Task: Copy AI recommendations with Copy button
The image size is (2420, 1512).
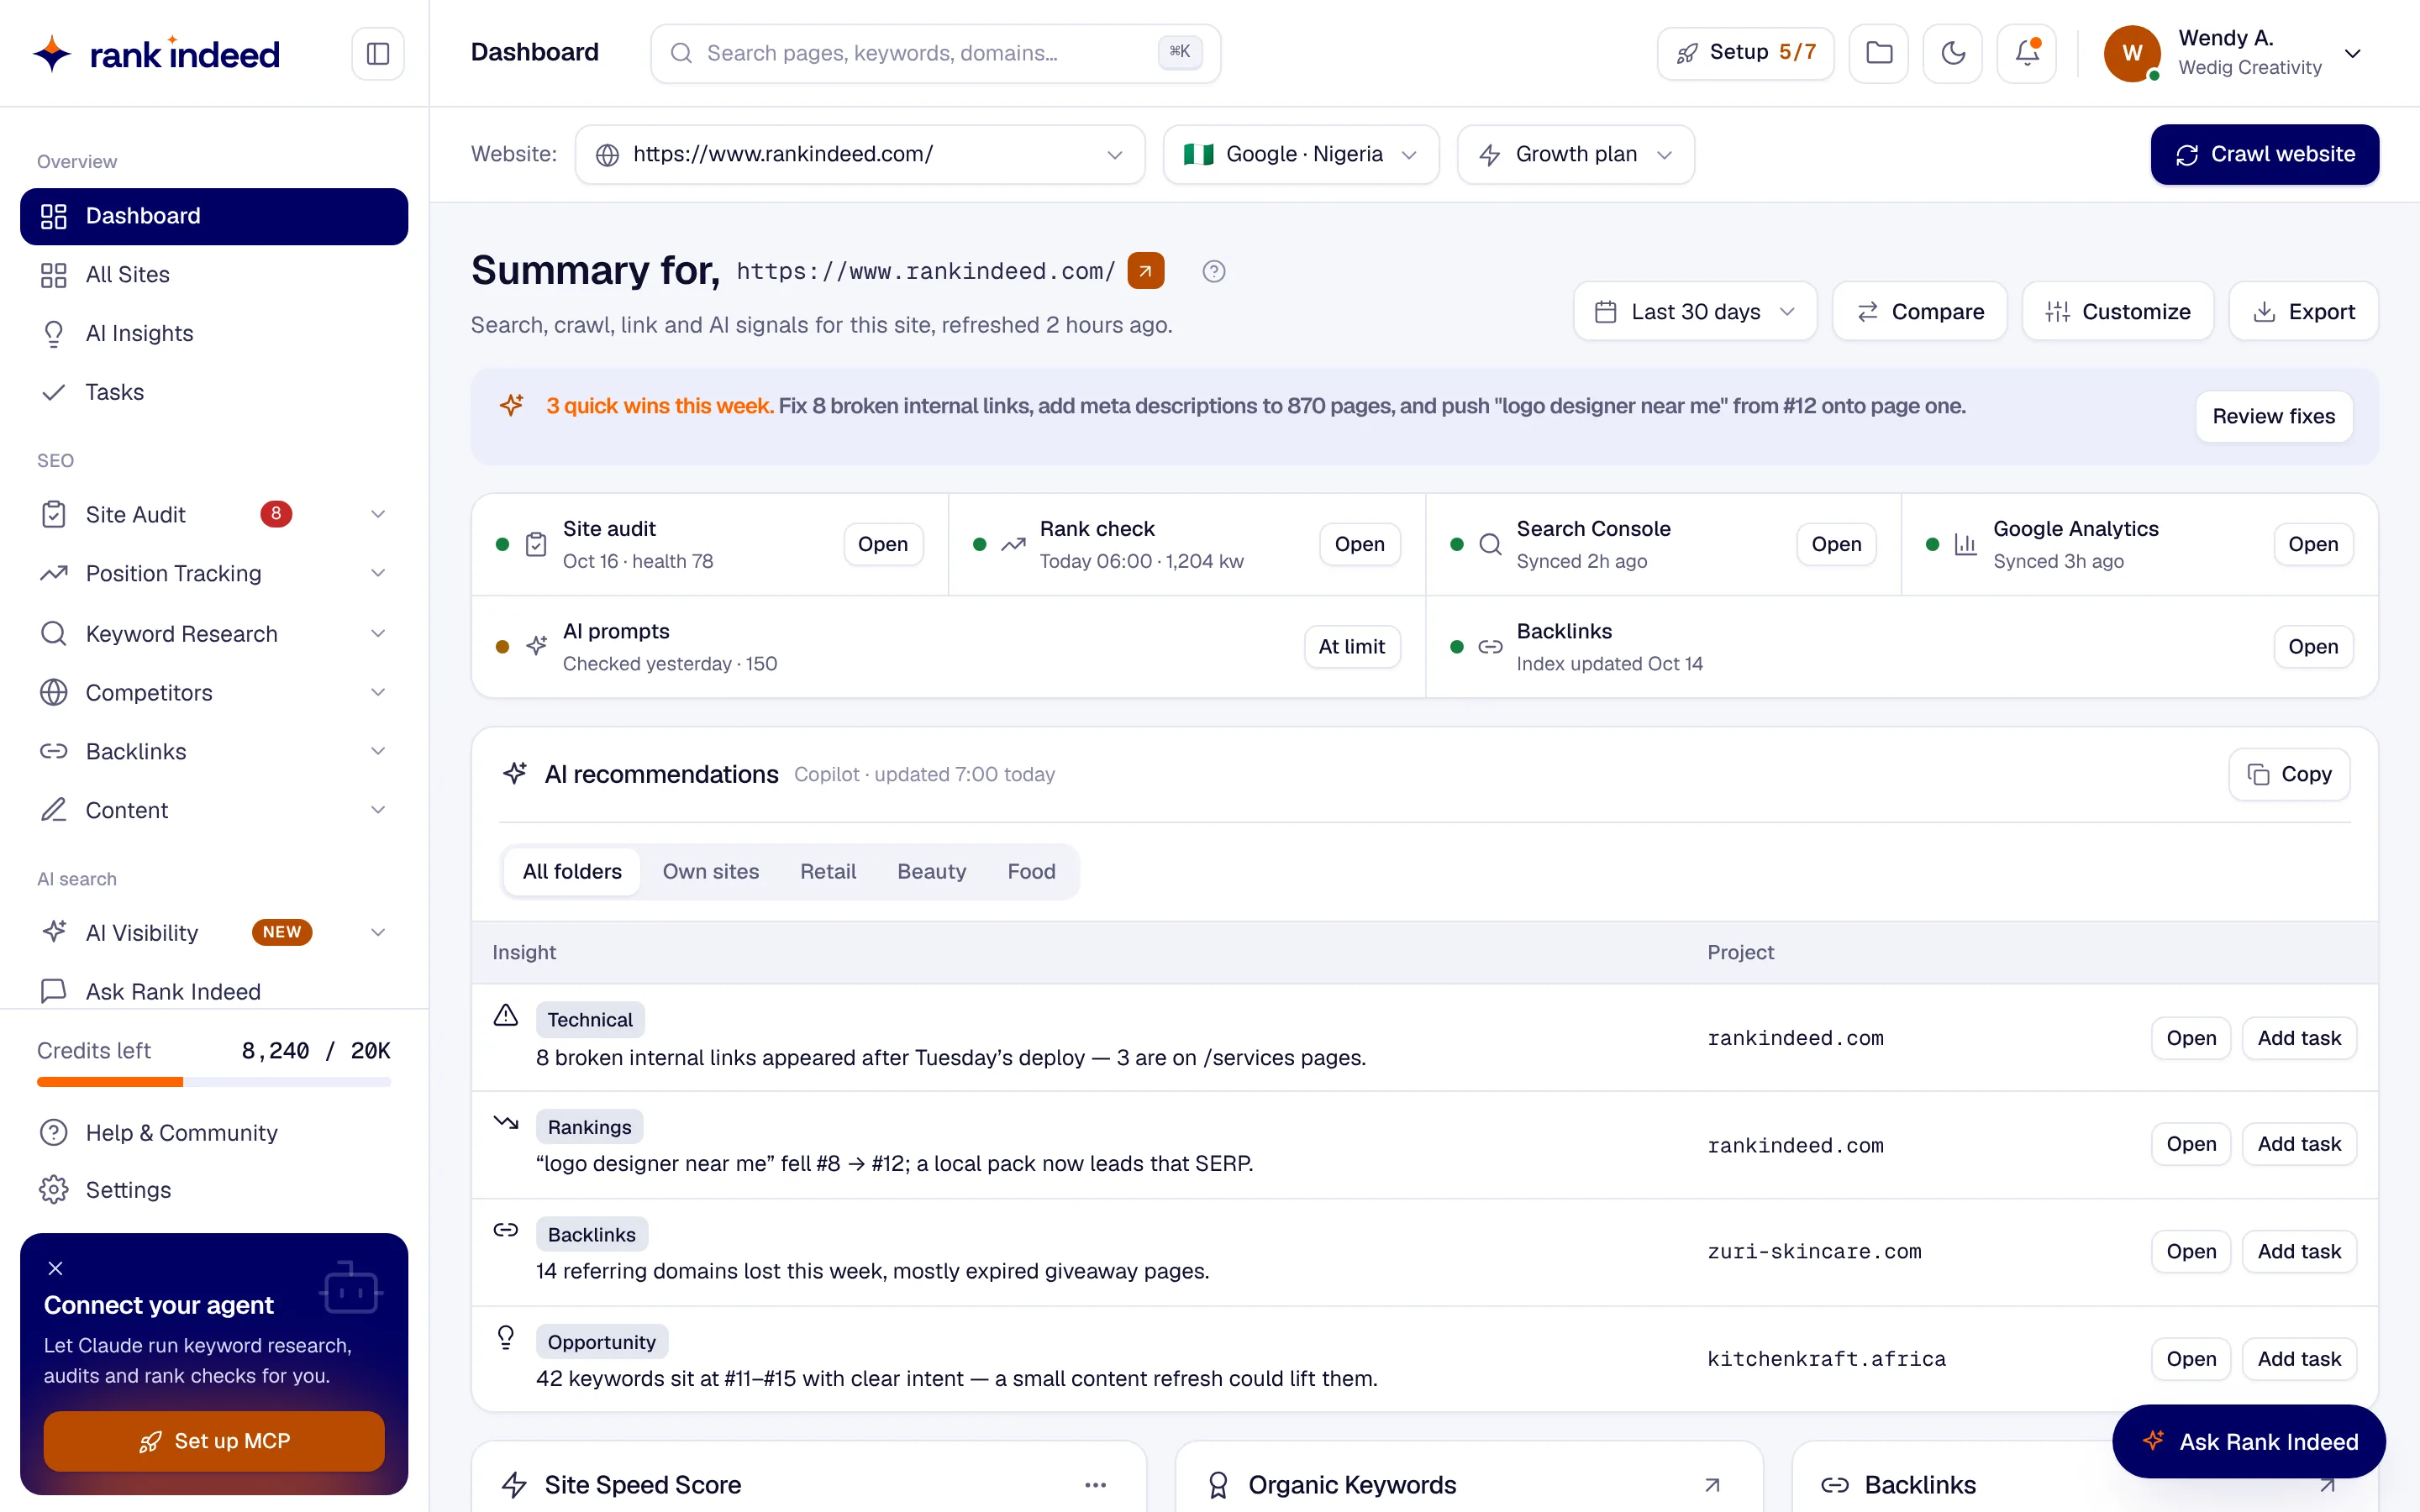Action: click(2289, 774)
